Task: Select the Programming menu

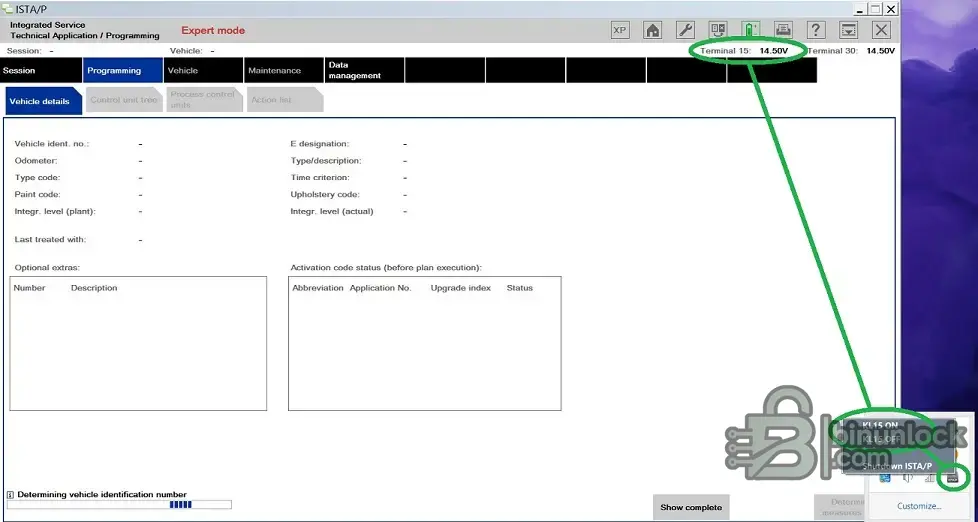Action: coord(122,70)
